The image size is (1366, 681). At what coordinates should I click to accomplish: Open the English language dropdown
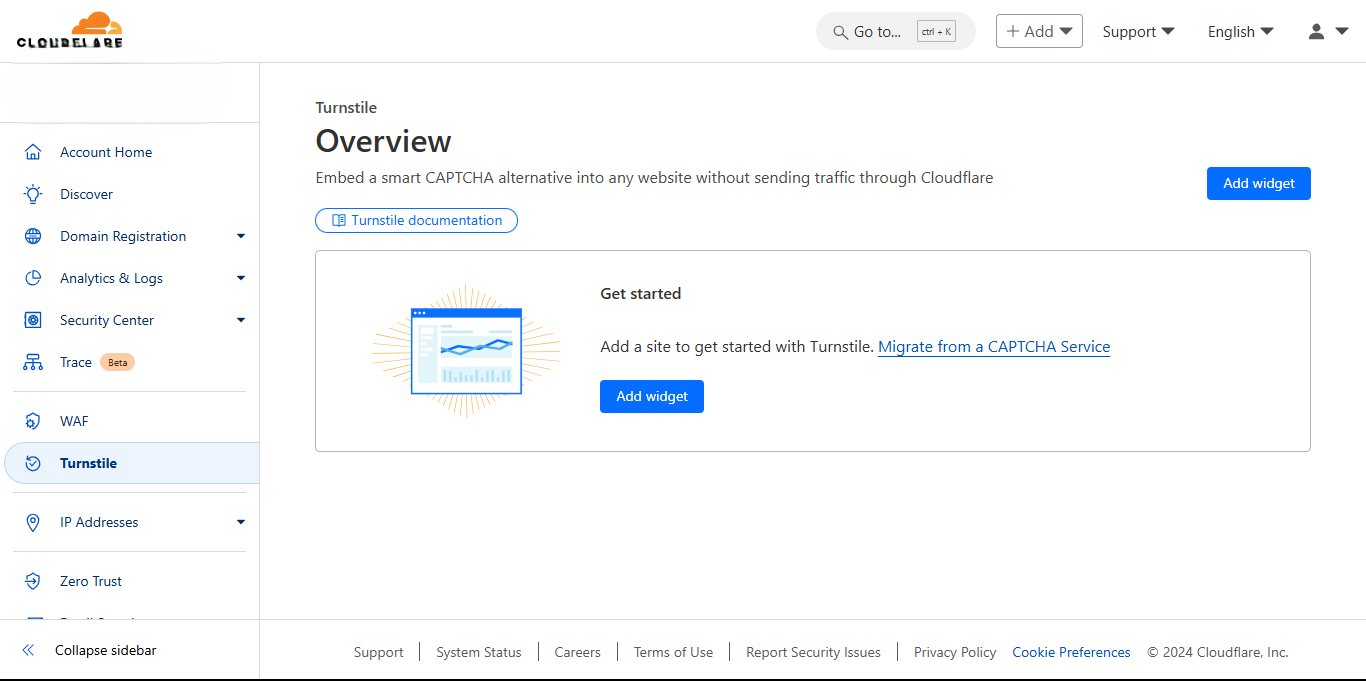(1240, 31)
